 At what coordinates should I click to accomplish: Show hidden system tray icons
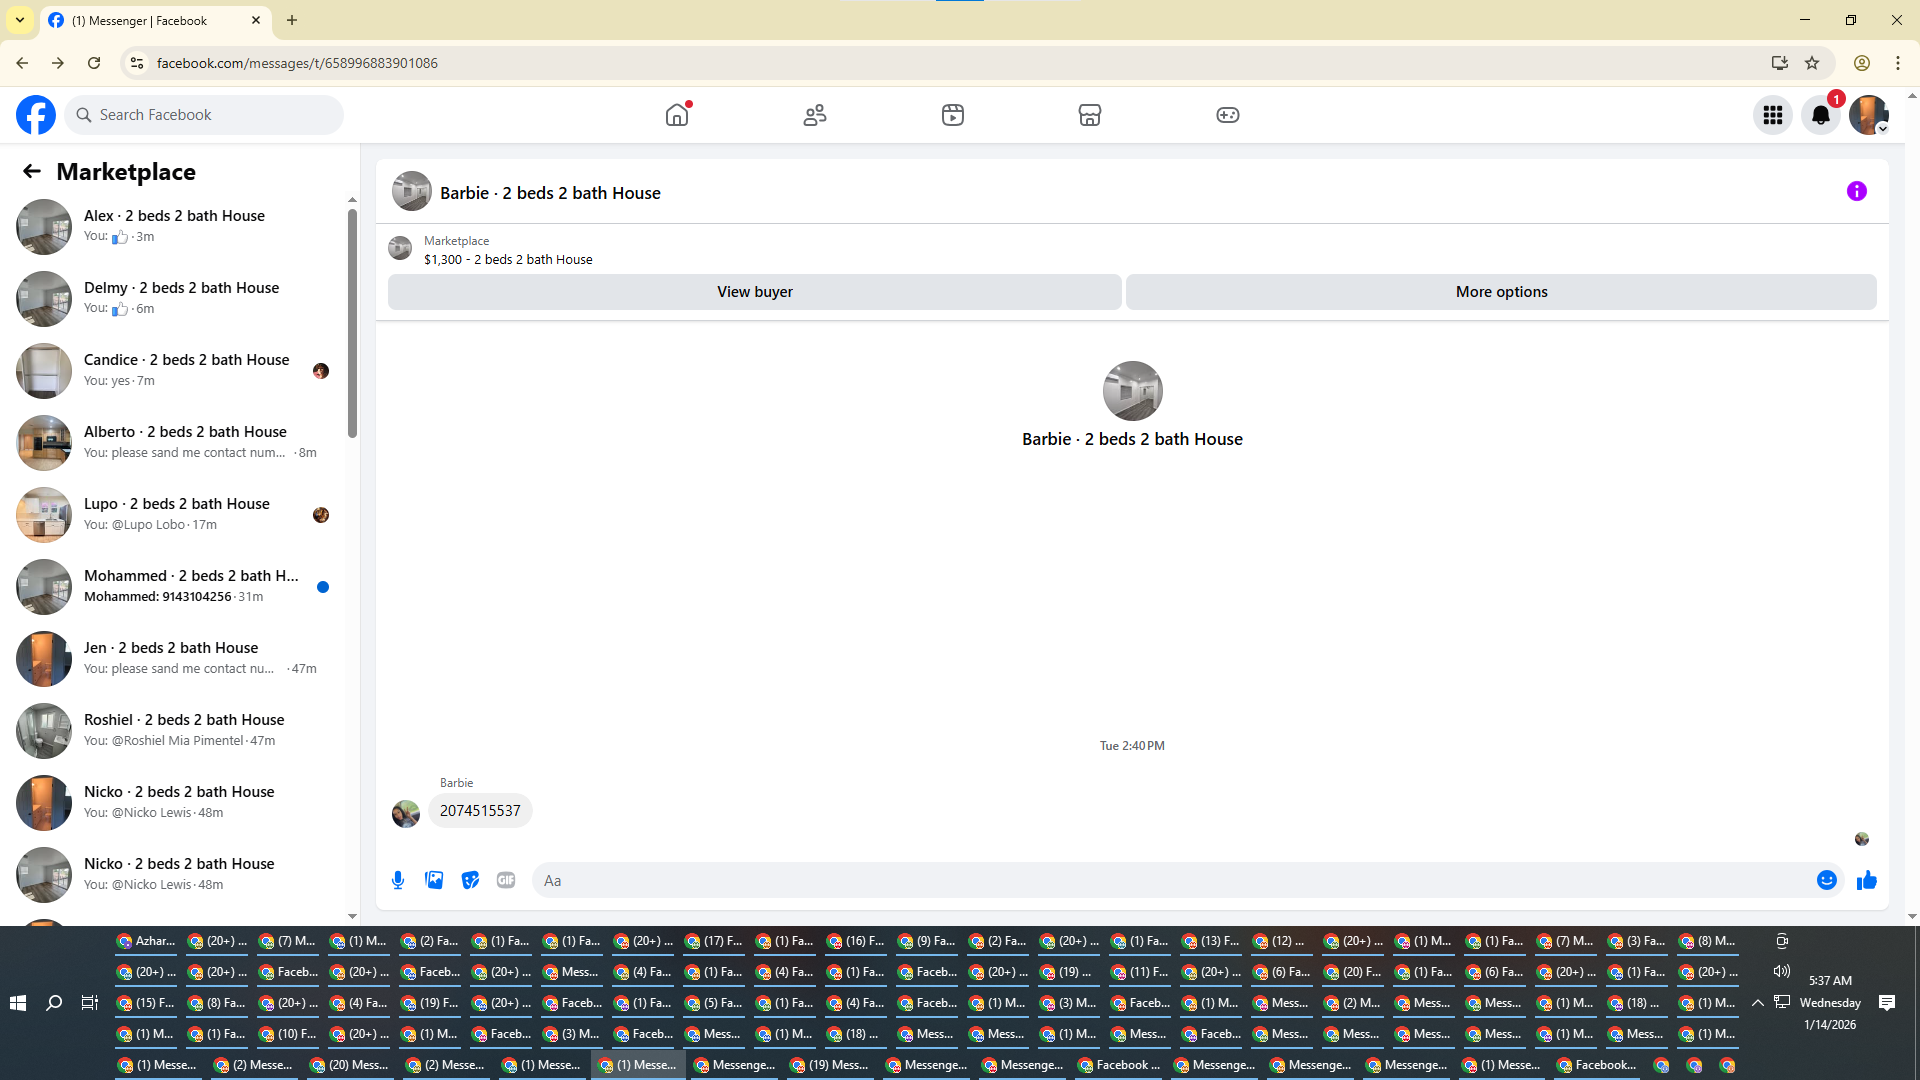pyautogui.click(x=1757, y=1002)
